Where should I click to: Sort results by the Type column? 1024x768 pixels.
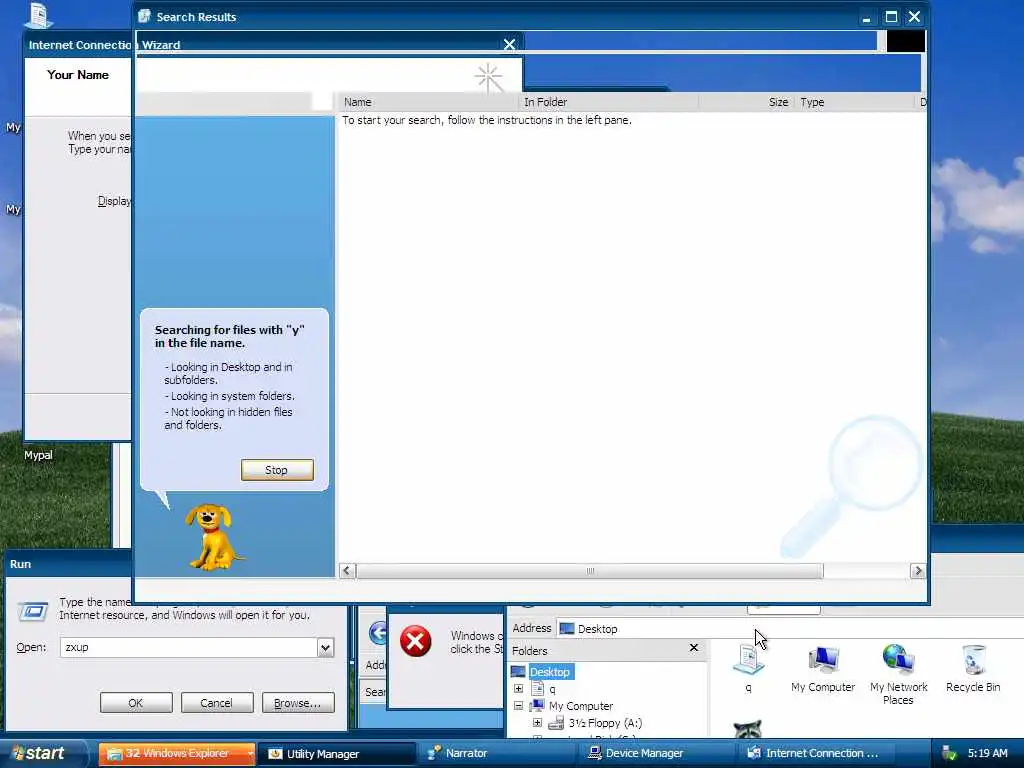point(854,102)
